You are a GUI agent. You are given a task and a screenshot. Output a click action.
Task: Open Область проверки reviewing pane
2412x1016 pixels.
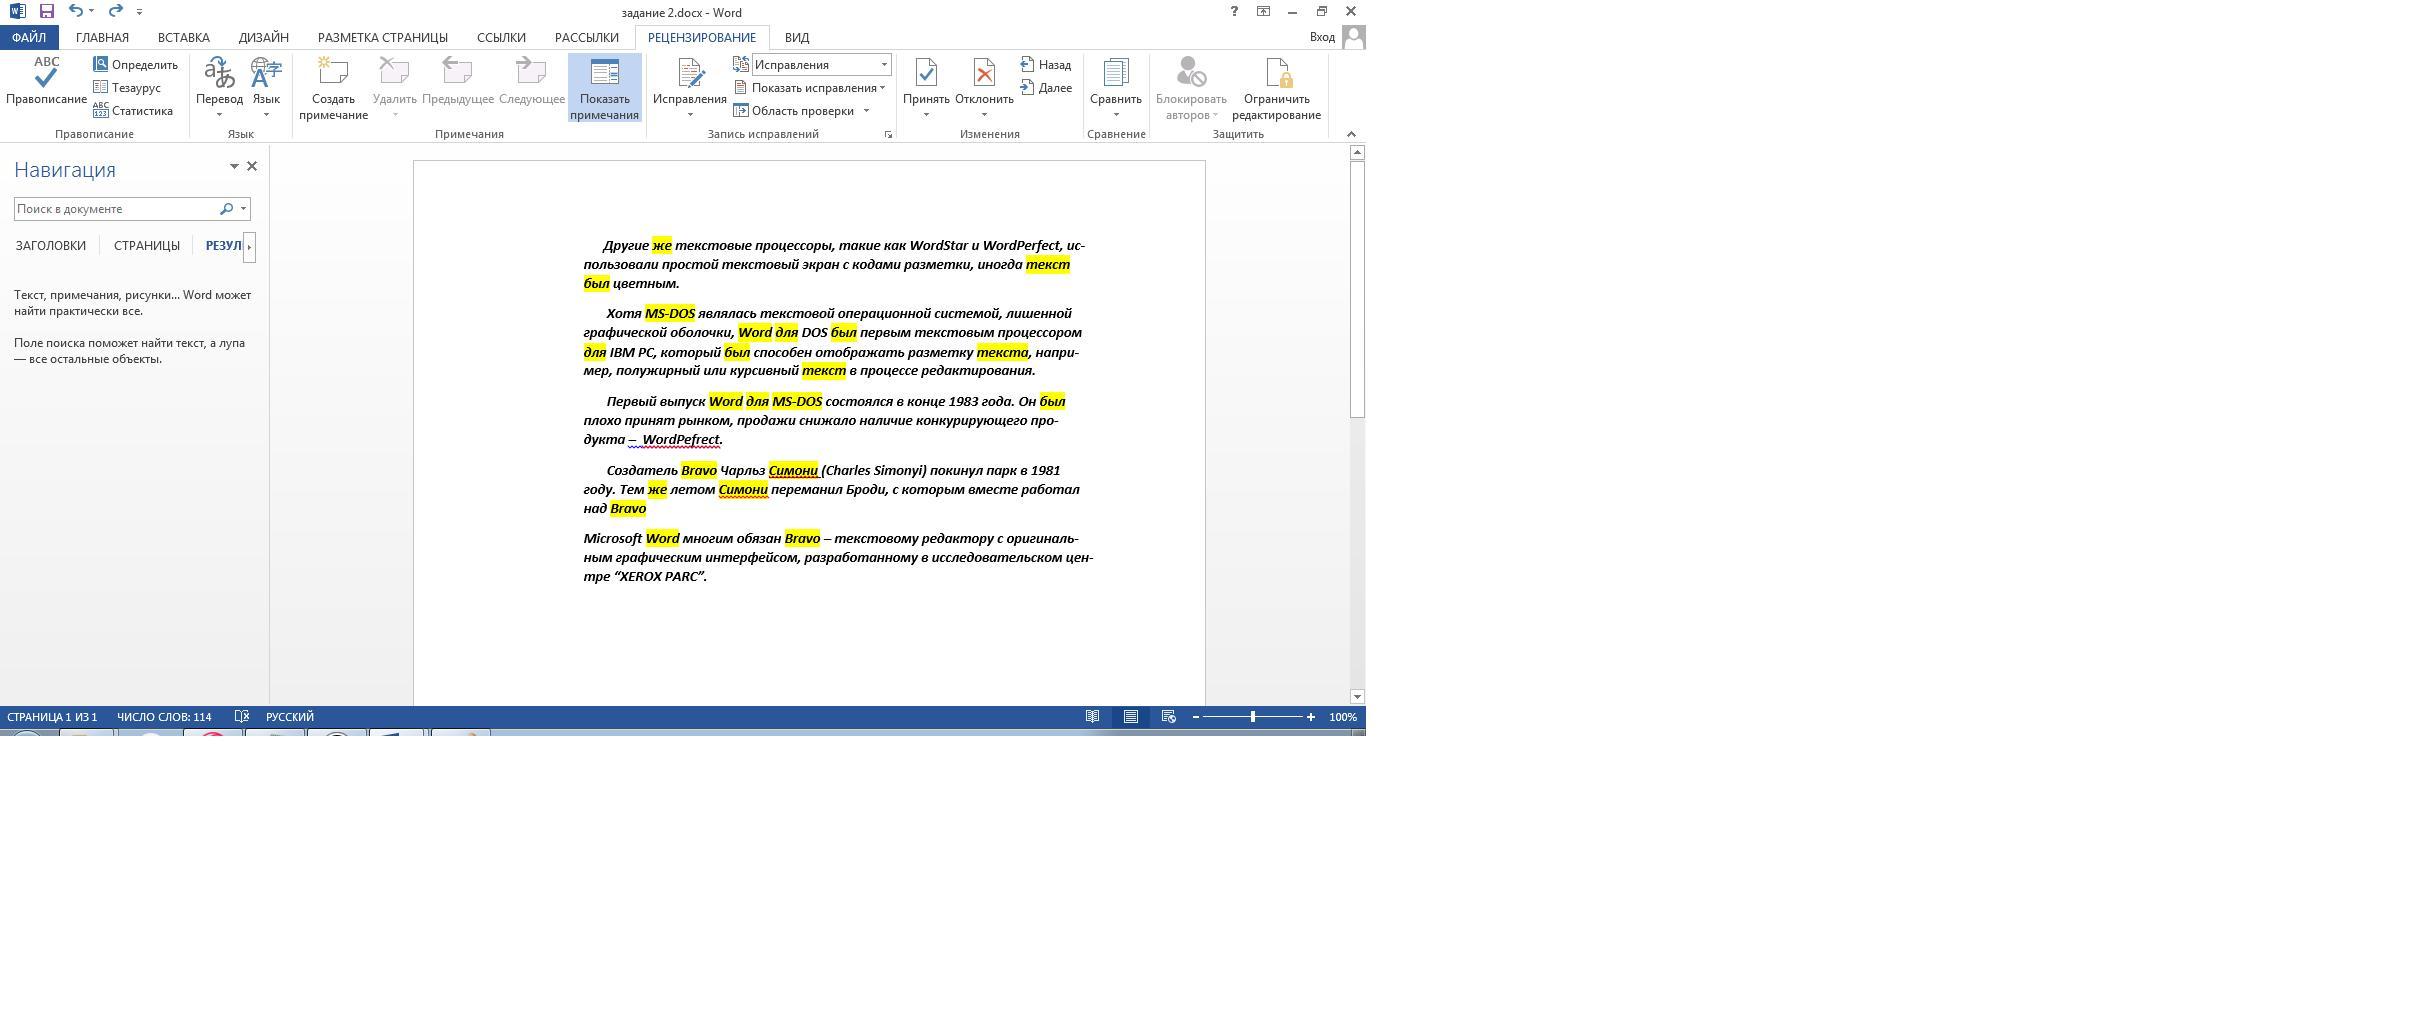click(794, 111)
